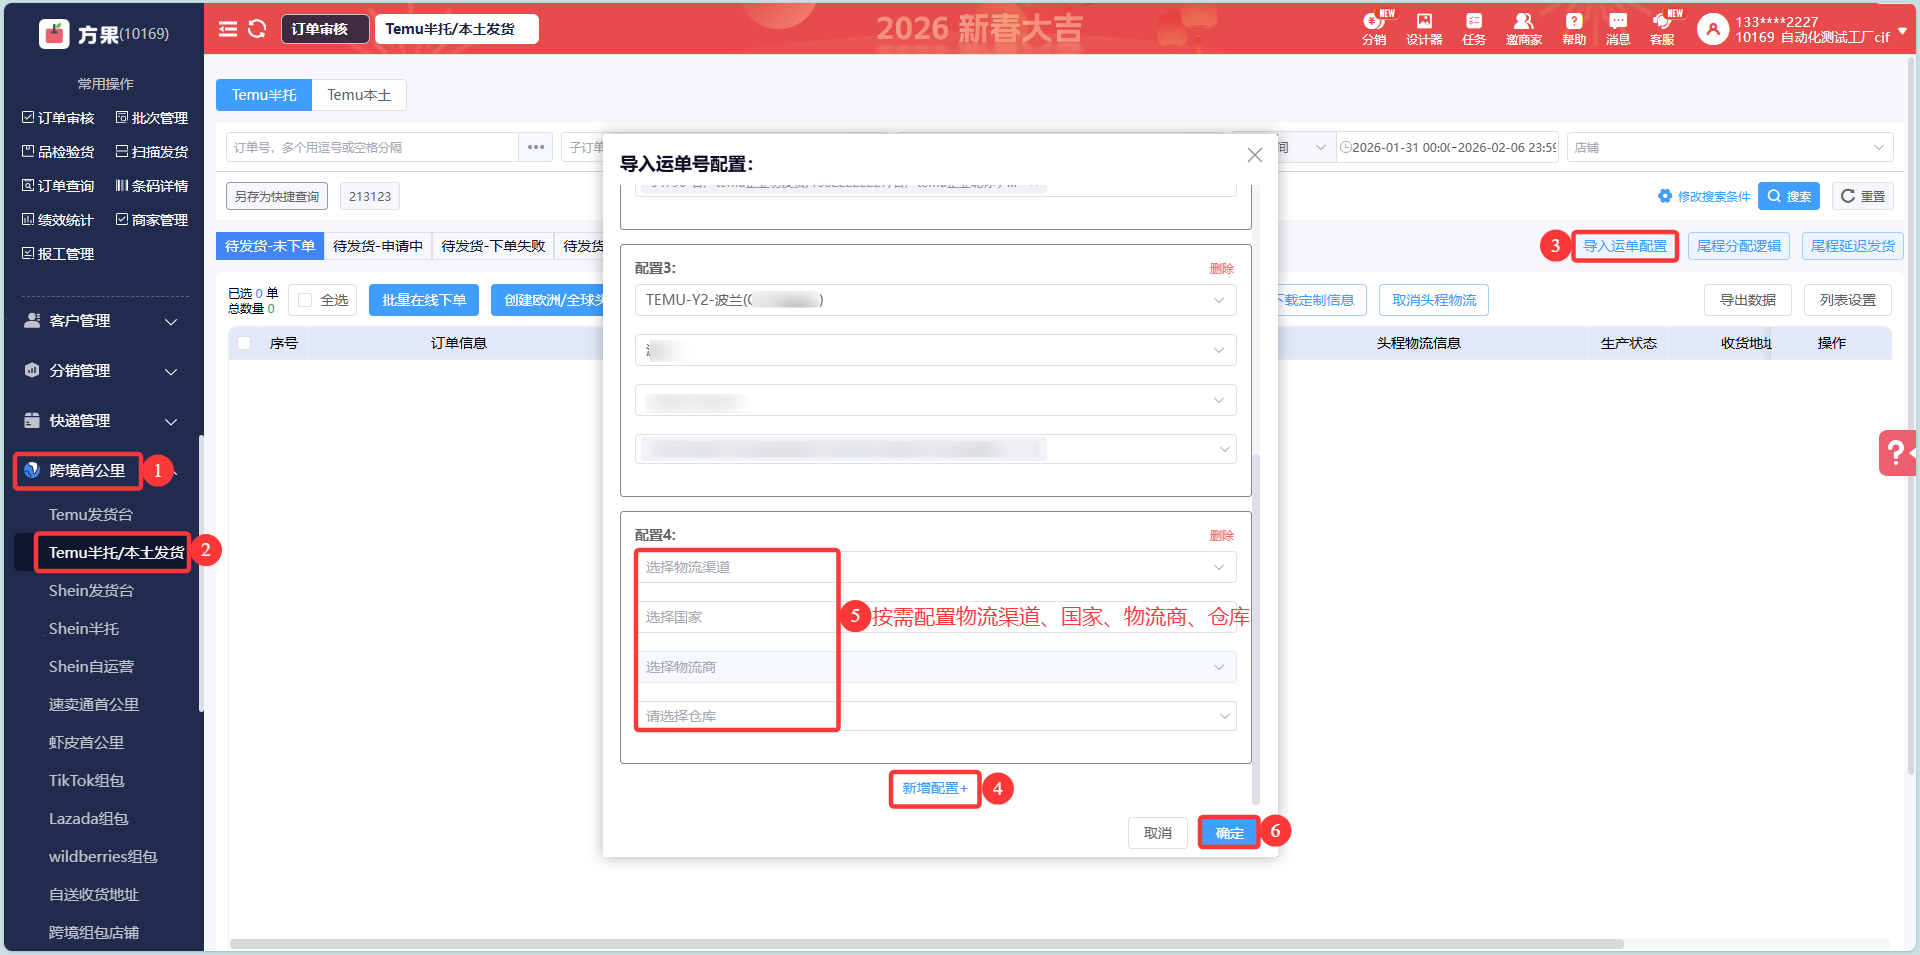The height and width of the screenshot is (955, 1920).
Task: Close the 导入运单号配置 dialog
Action: [1255, 155]
